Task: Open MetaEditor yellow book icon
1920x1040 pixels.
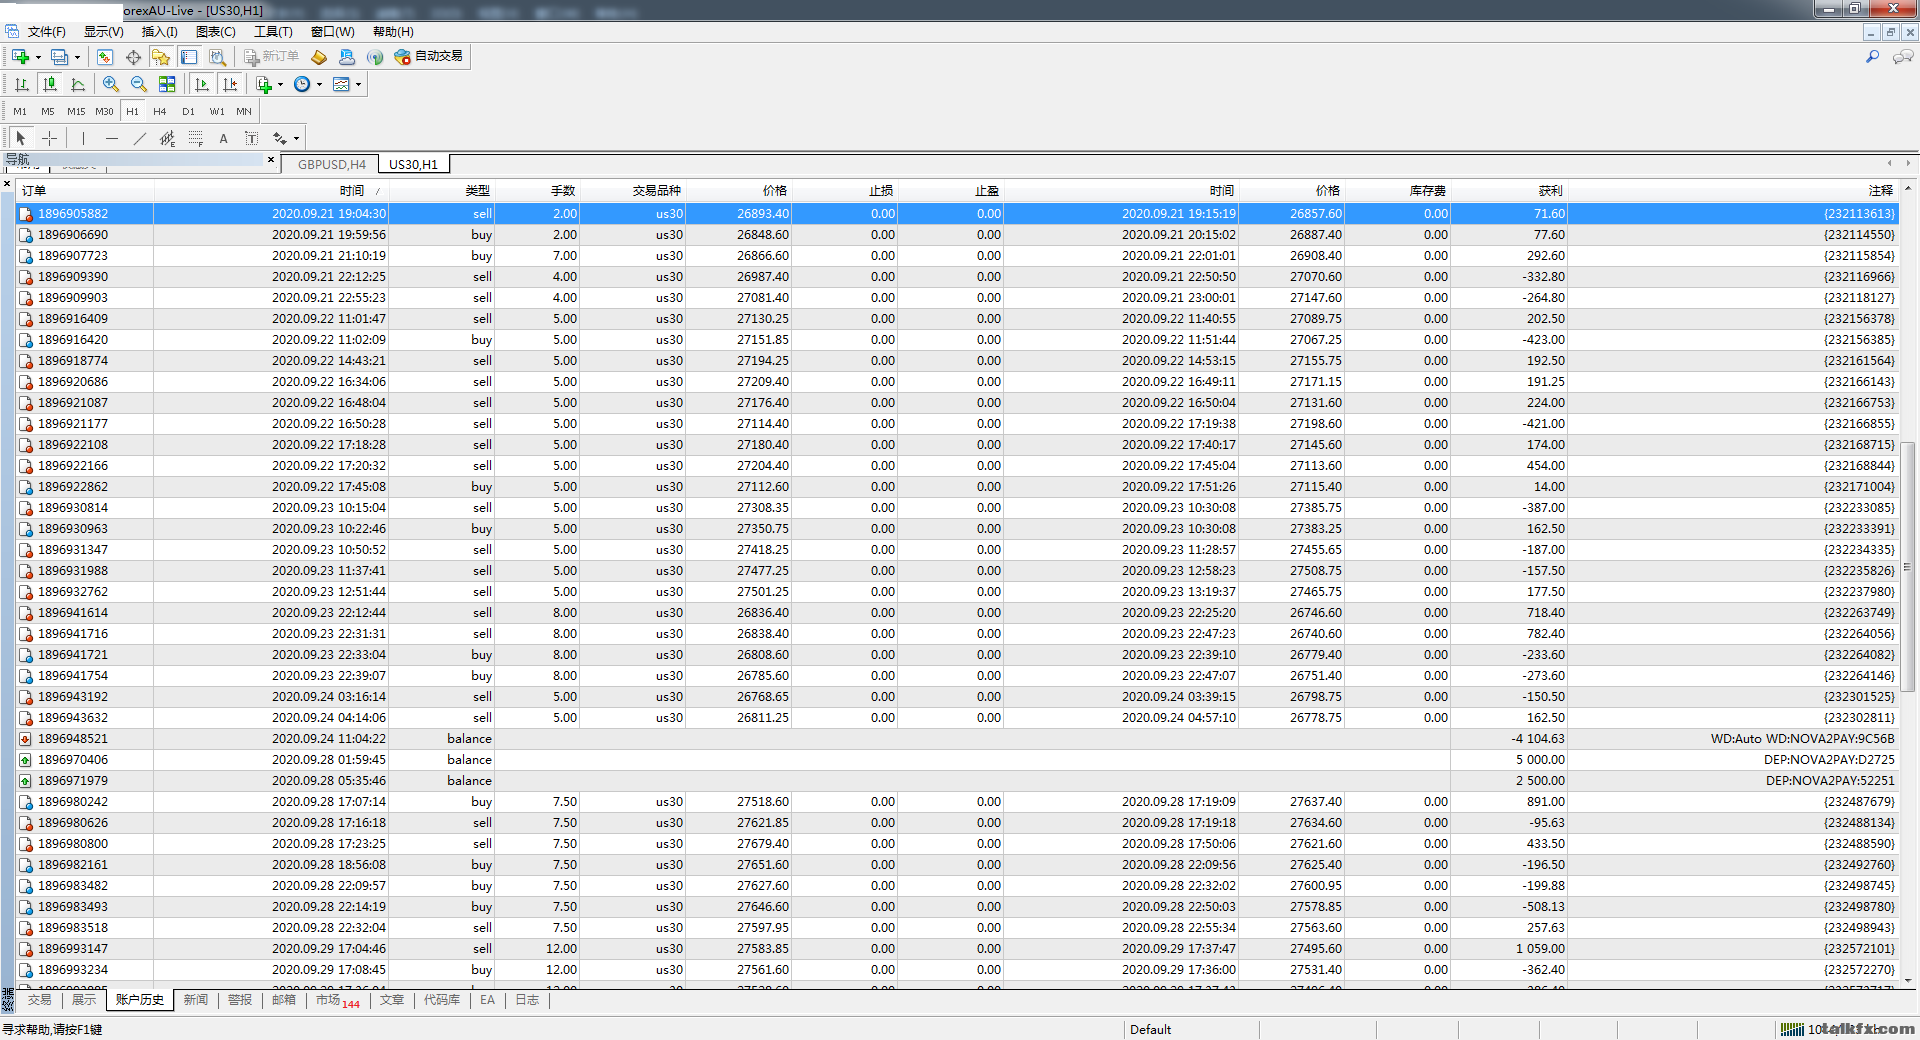Action: (319, 57)
